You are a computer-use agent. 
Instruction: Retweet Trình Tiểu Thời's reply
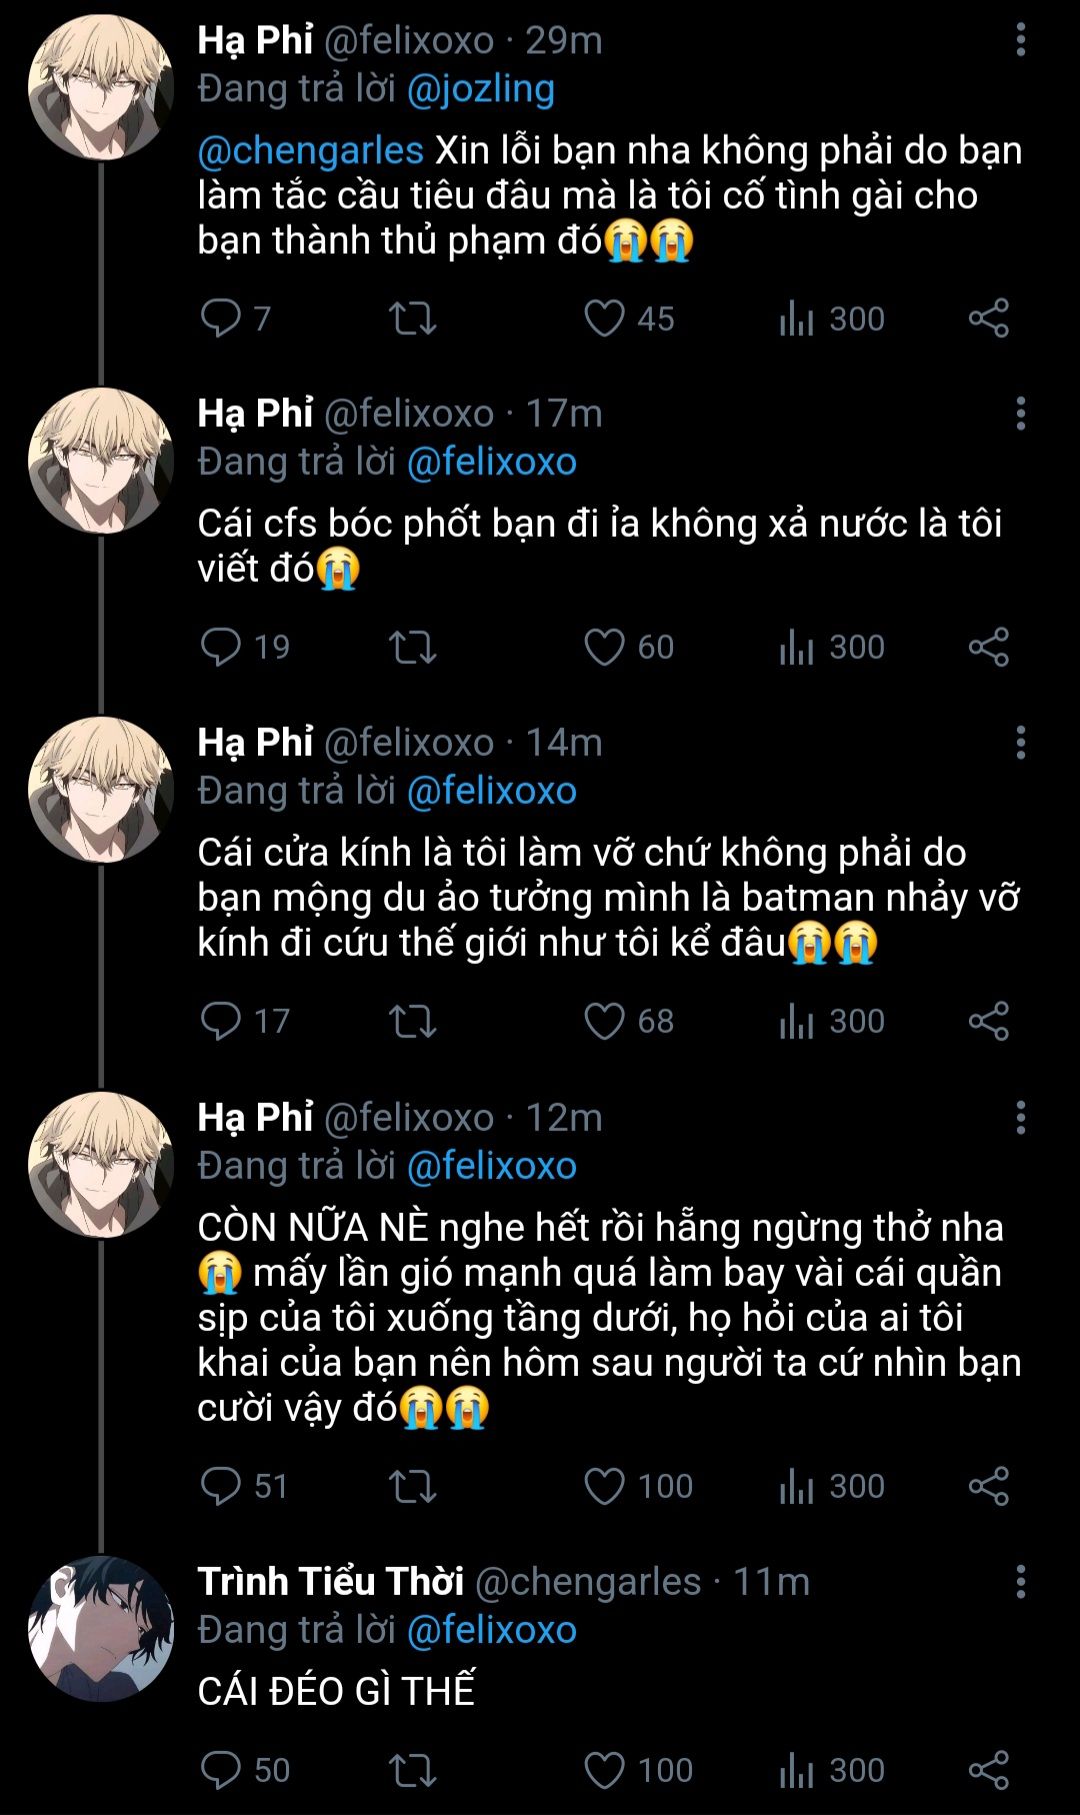(x=412, y=1770)
